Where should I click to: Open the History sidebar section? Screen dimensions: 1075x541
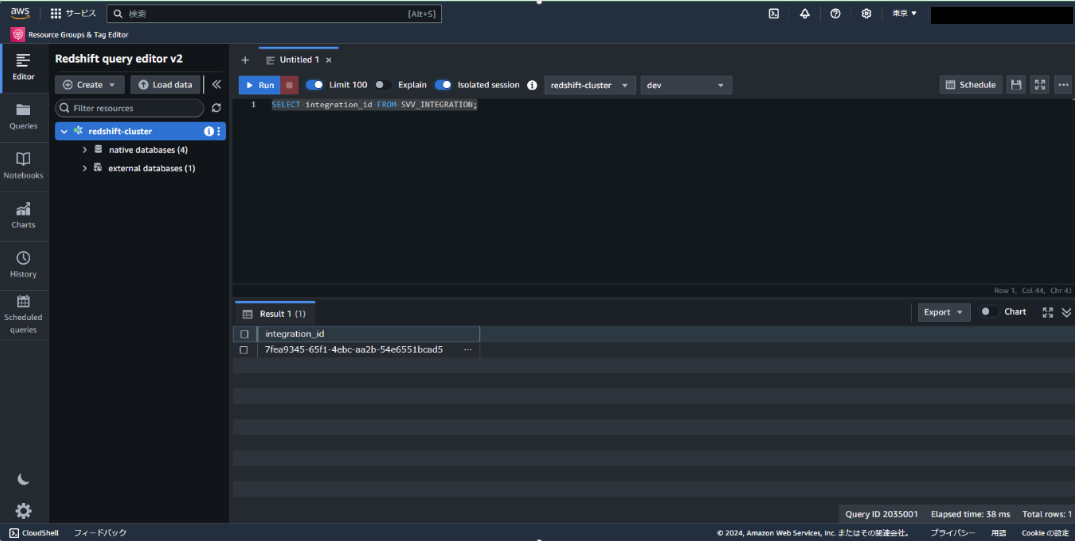pos(23,265)
